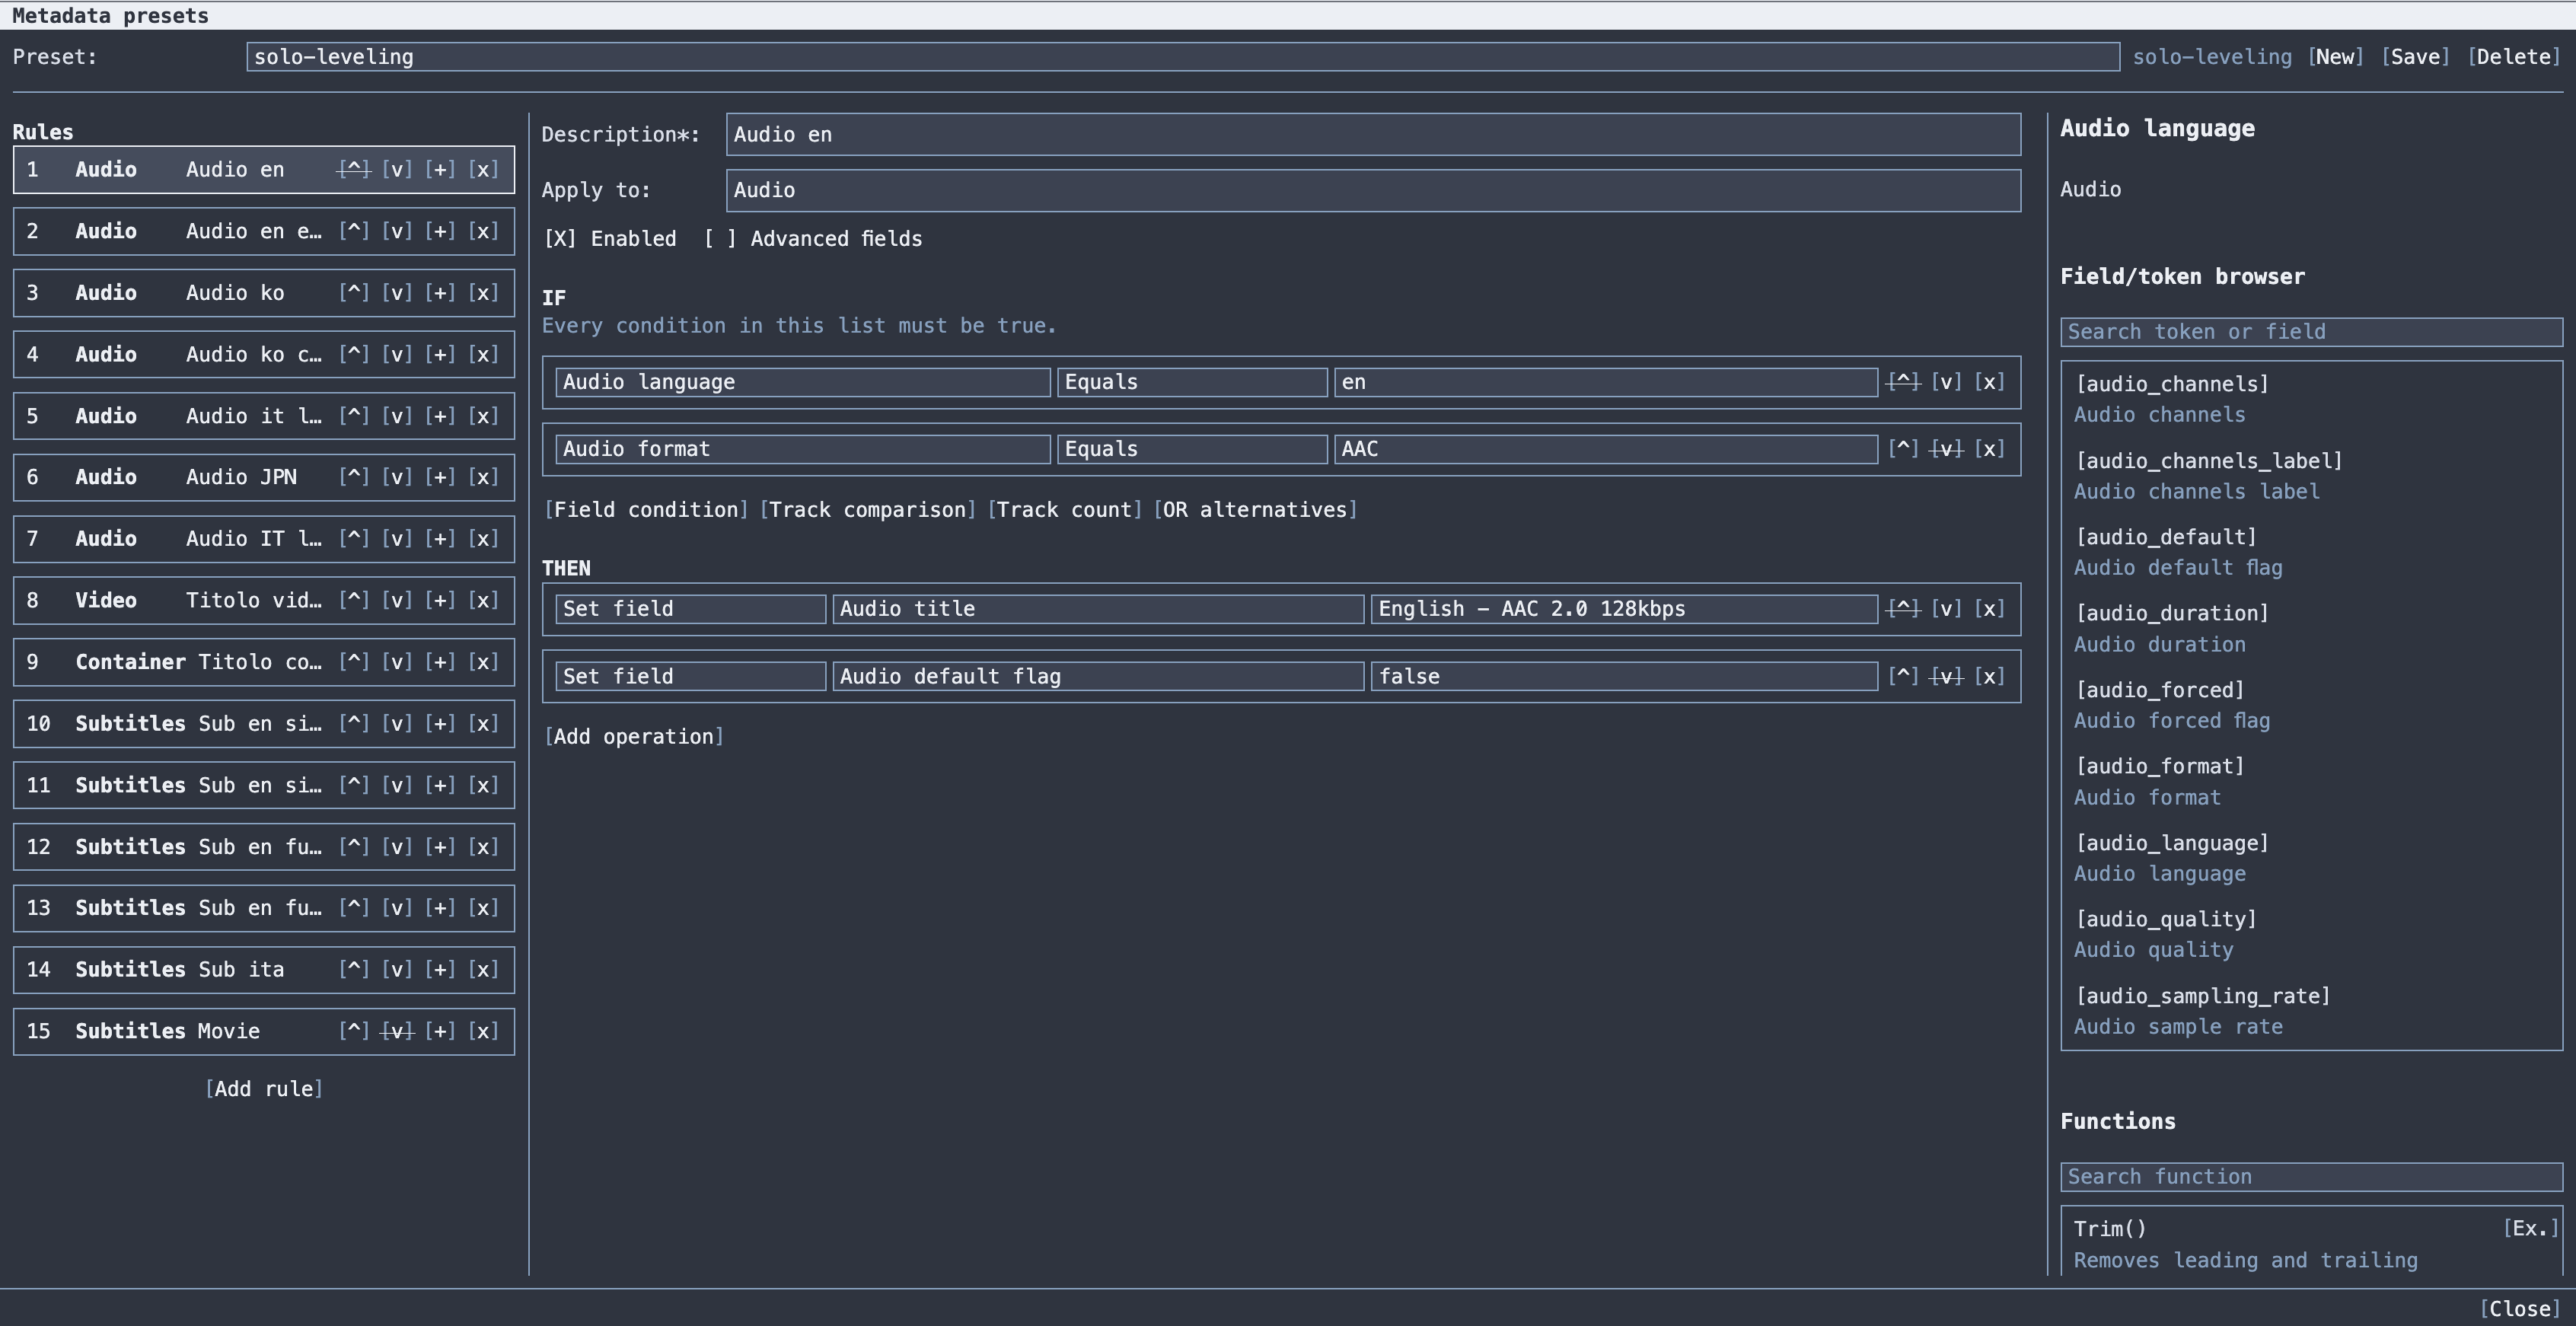
Task: Close the Metadata presets dialog
Action: pyautogui.click(x=2520, y=1309)
